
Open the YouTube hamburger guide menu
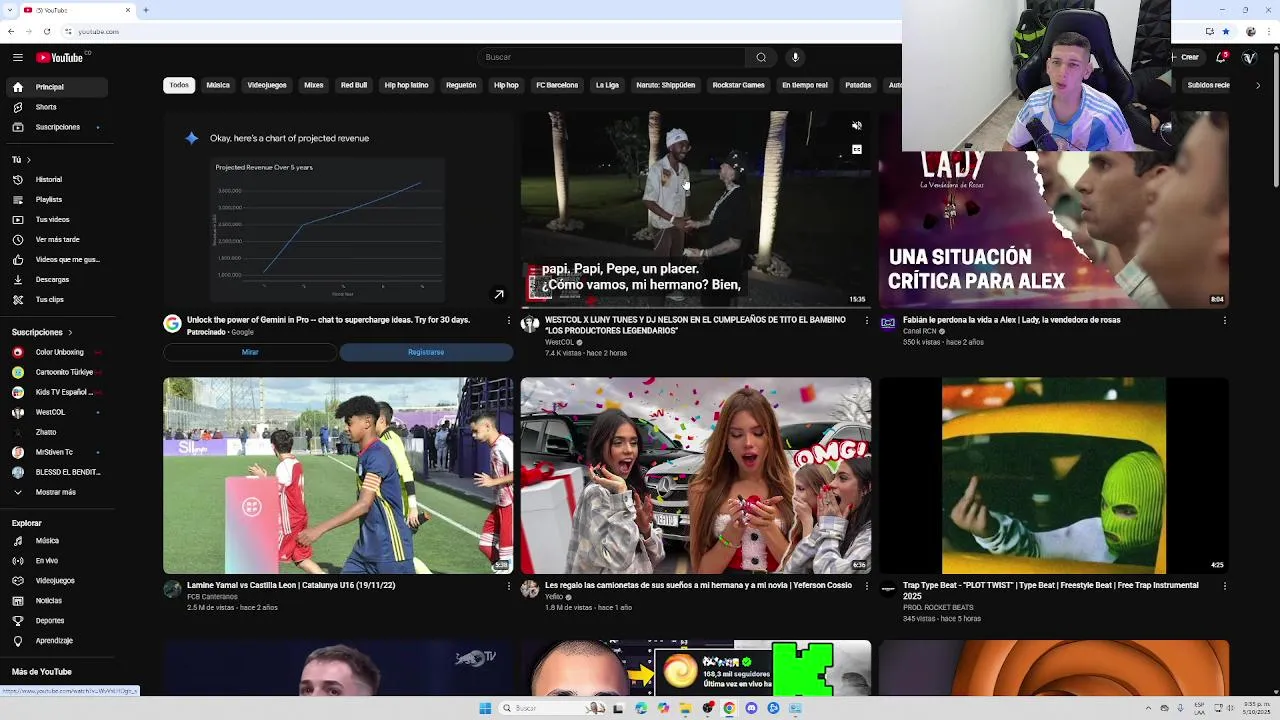(17, 57)
